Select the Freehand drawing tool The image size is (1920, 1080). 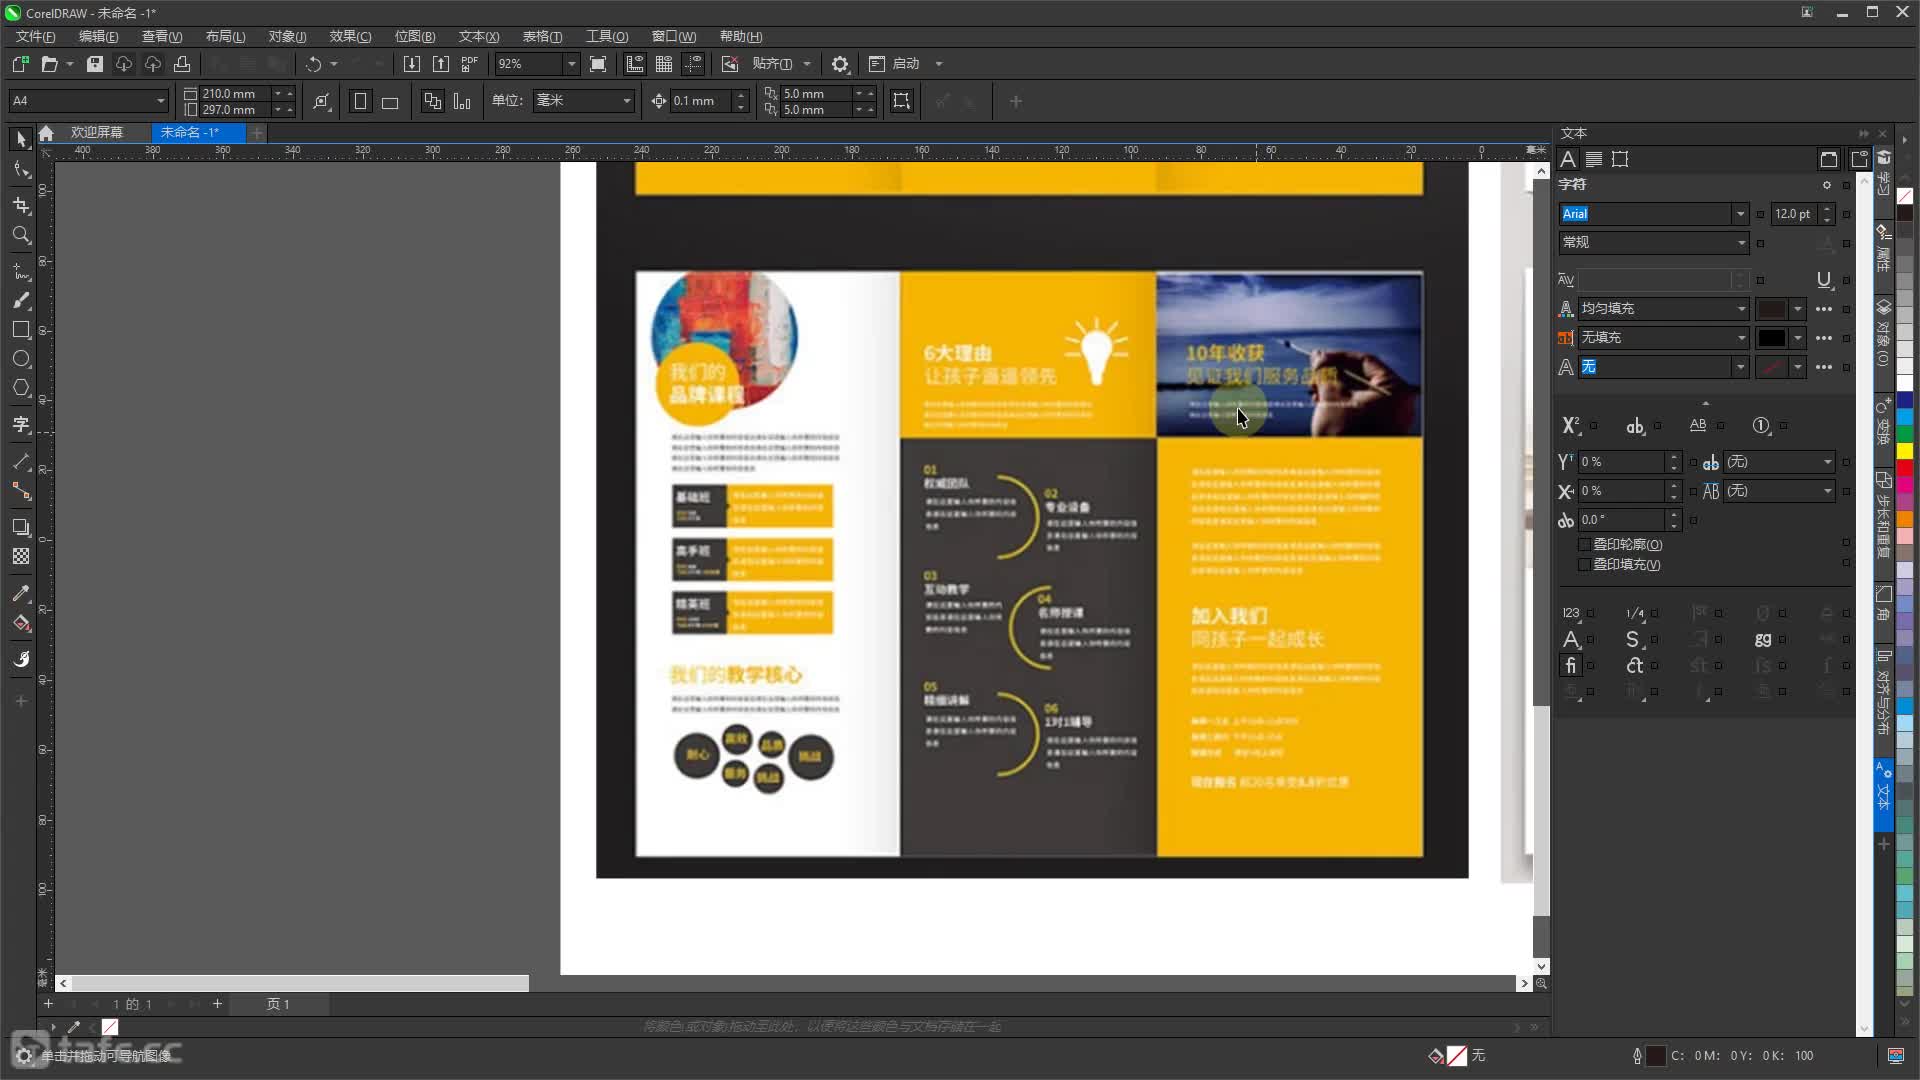coord(21,271)
